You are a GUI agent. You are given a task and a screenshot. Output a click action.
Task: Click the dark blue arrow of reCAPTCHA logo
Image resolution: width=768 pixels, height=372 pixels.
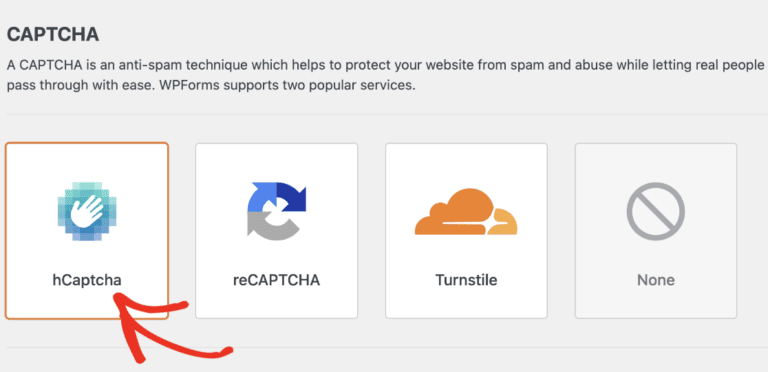pyautogui.click(x=291, y=197)
